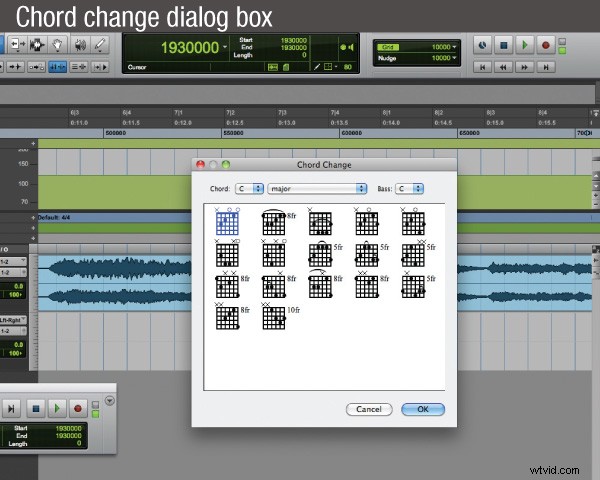
Task: Toggle Tab to Transients button
Action: (x=16, y=67)
